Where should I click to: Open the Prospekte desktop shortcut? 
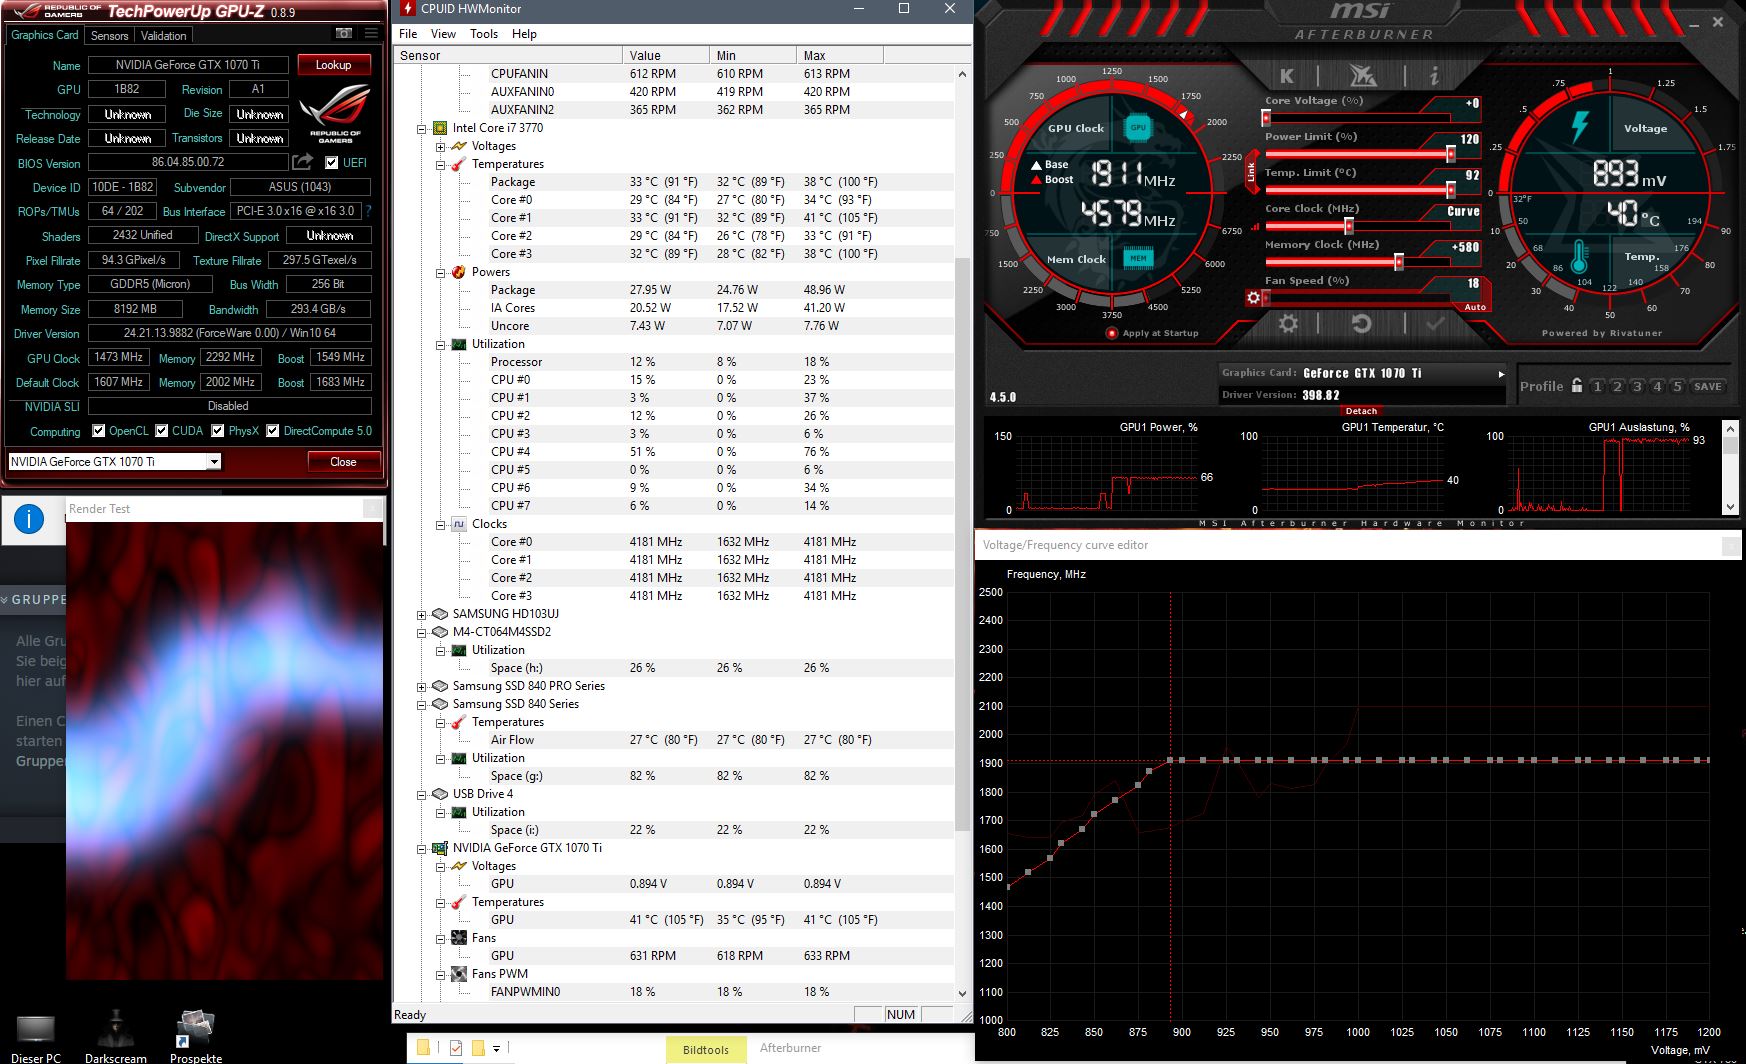coord(196,1038)
